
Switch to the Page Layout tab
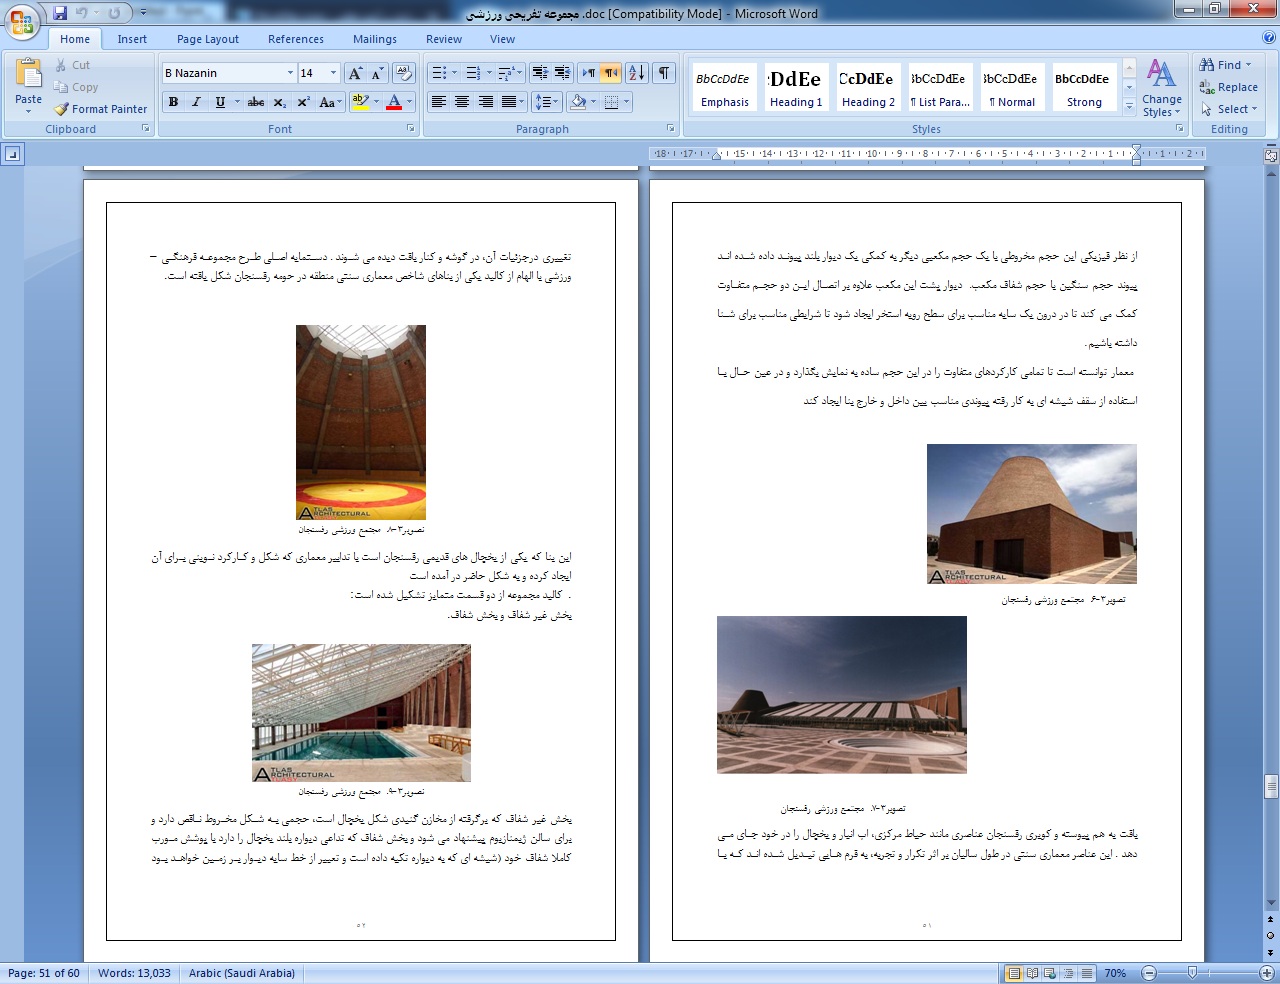tap(208, 39)
